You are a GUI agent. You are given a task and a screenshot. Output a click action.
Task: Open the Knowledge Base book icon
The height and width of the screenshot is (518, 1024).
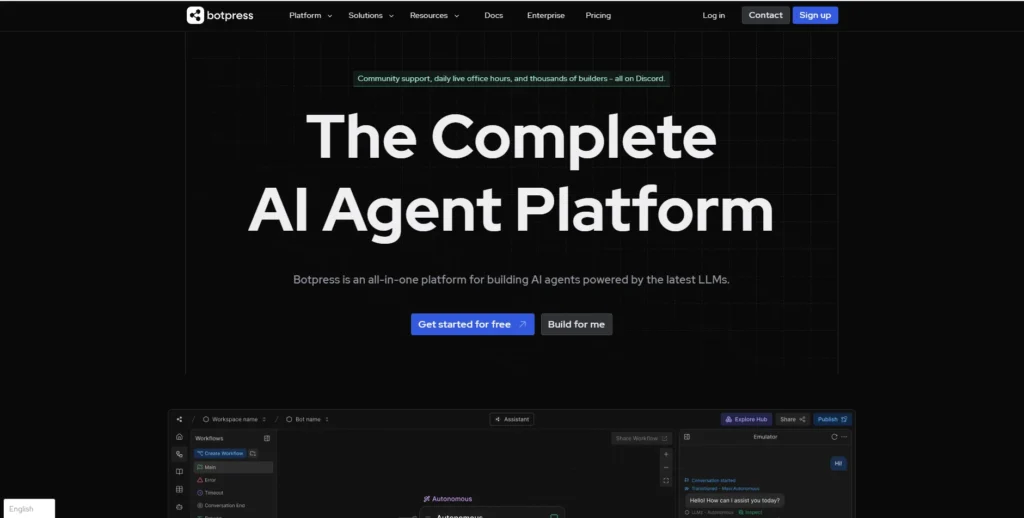click(180, 472)
